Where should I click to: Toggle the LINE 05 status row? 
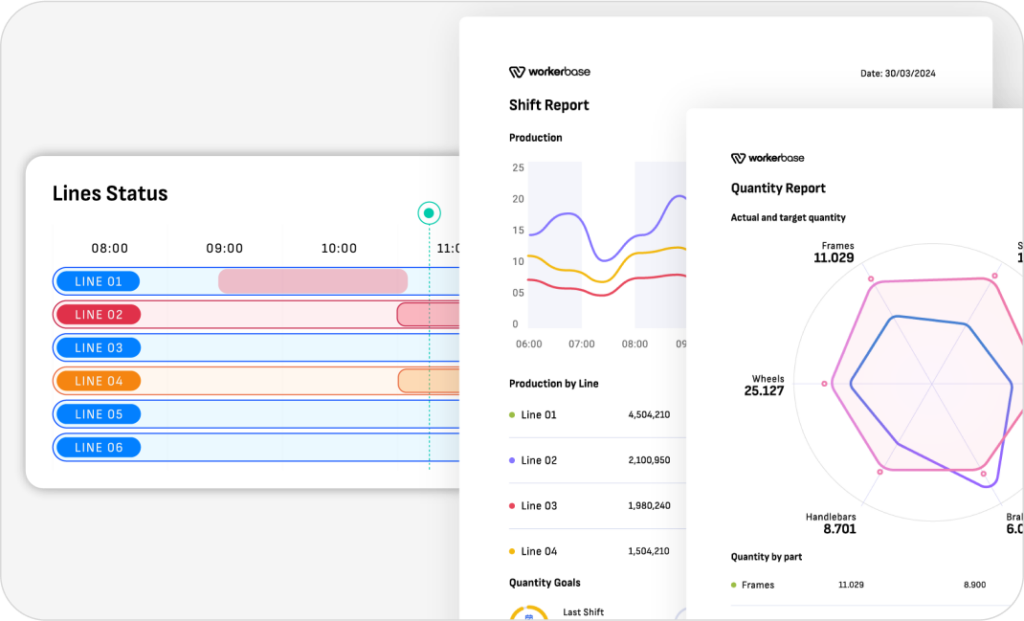[96, 413]
